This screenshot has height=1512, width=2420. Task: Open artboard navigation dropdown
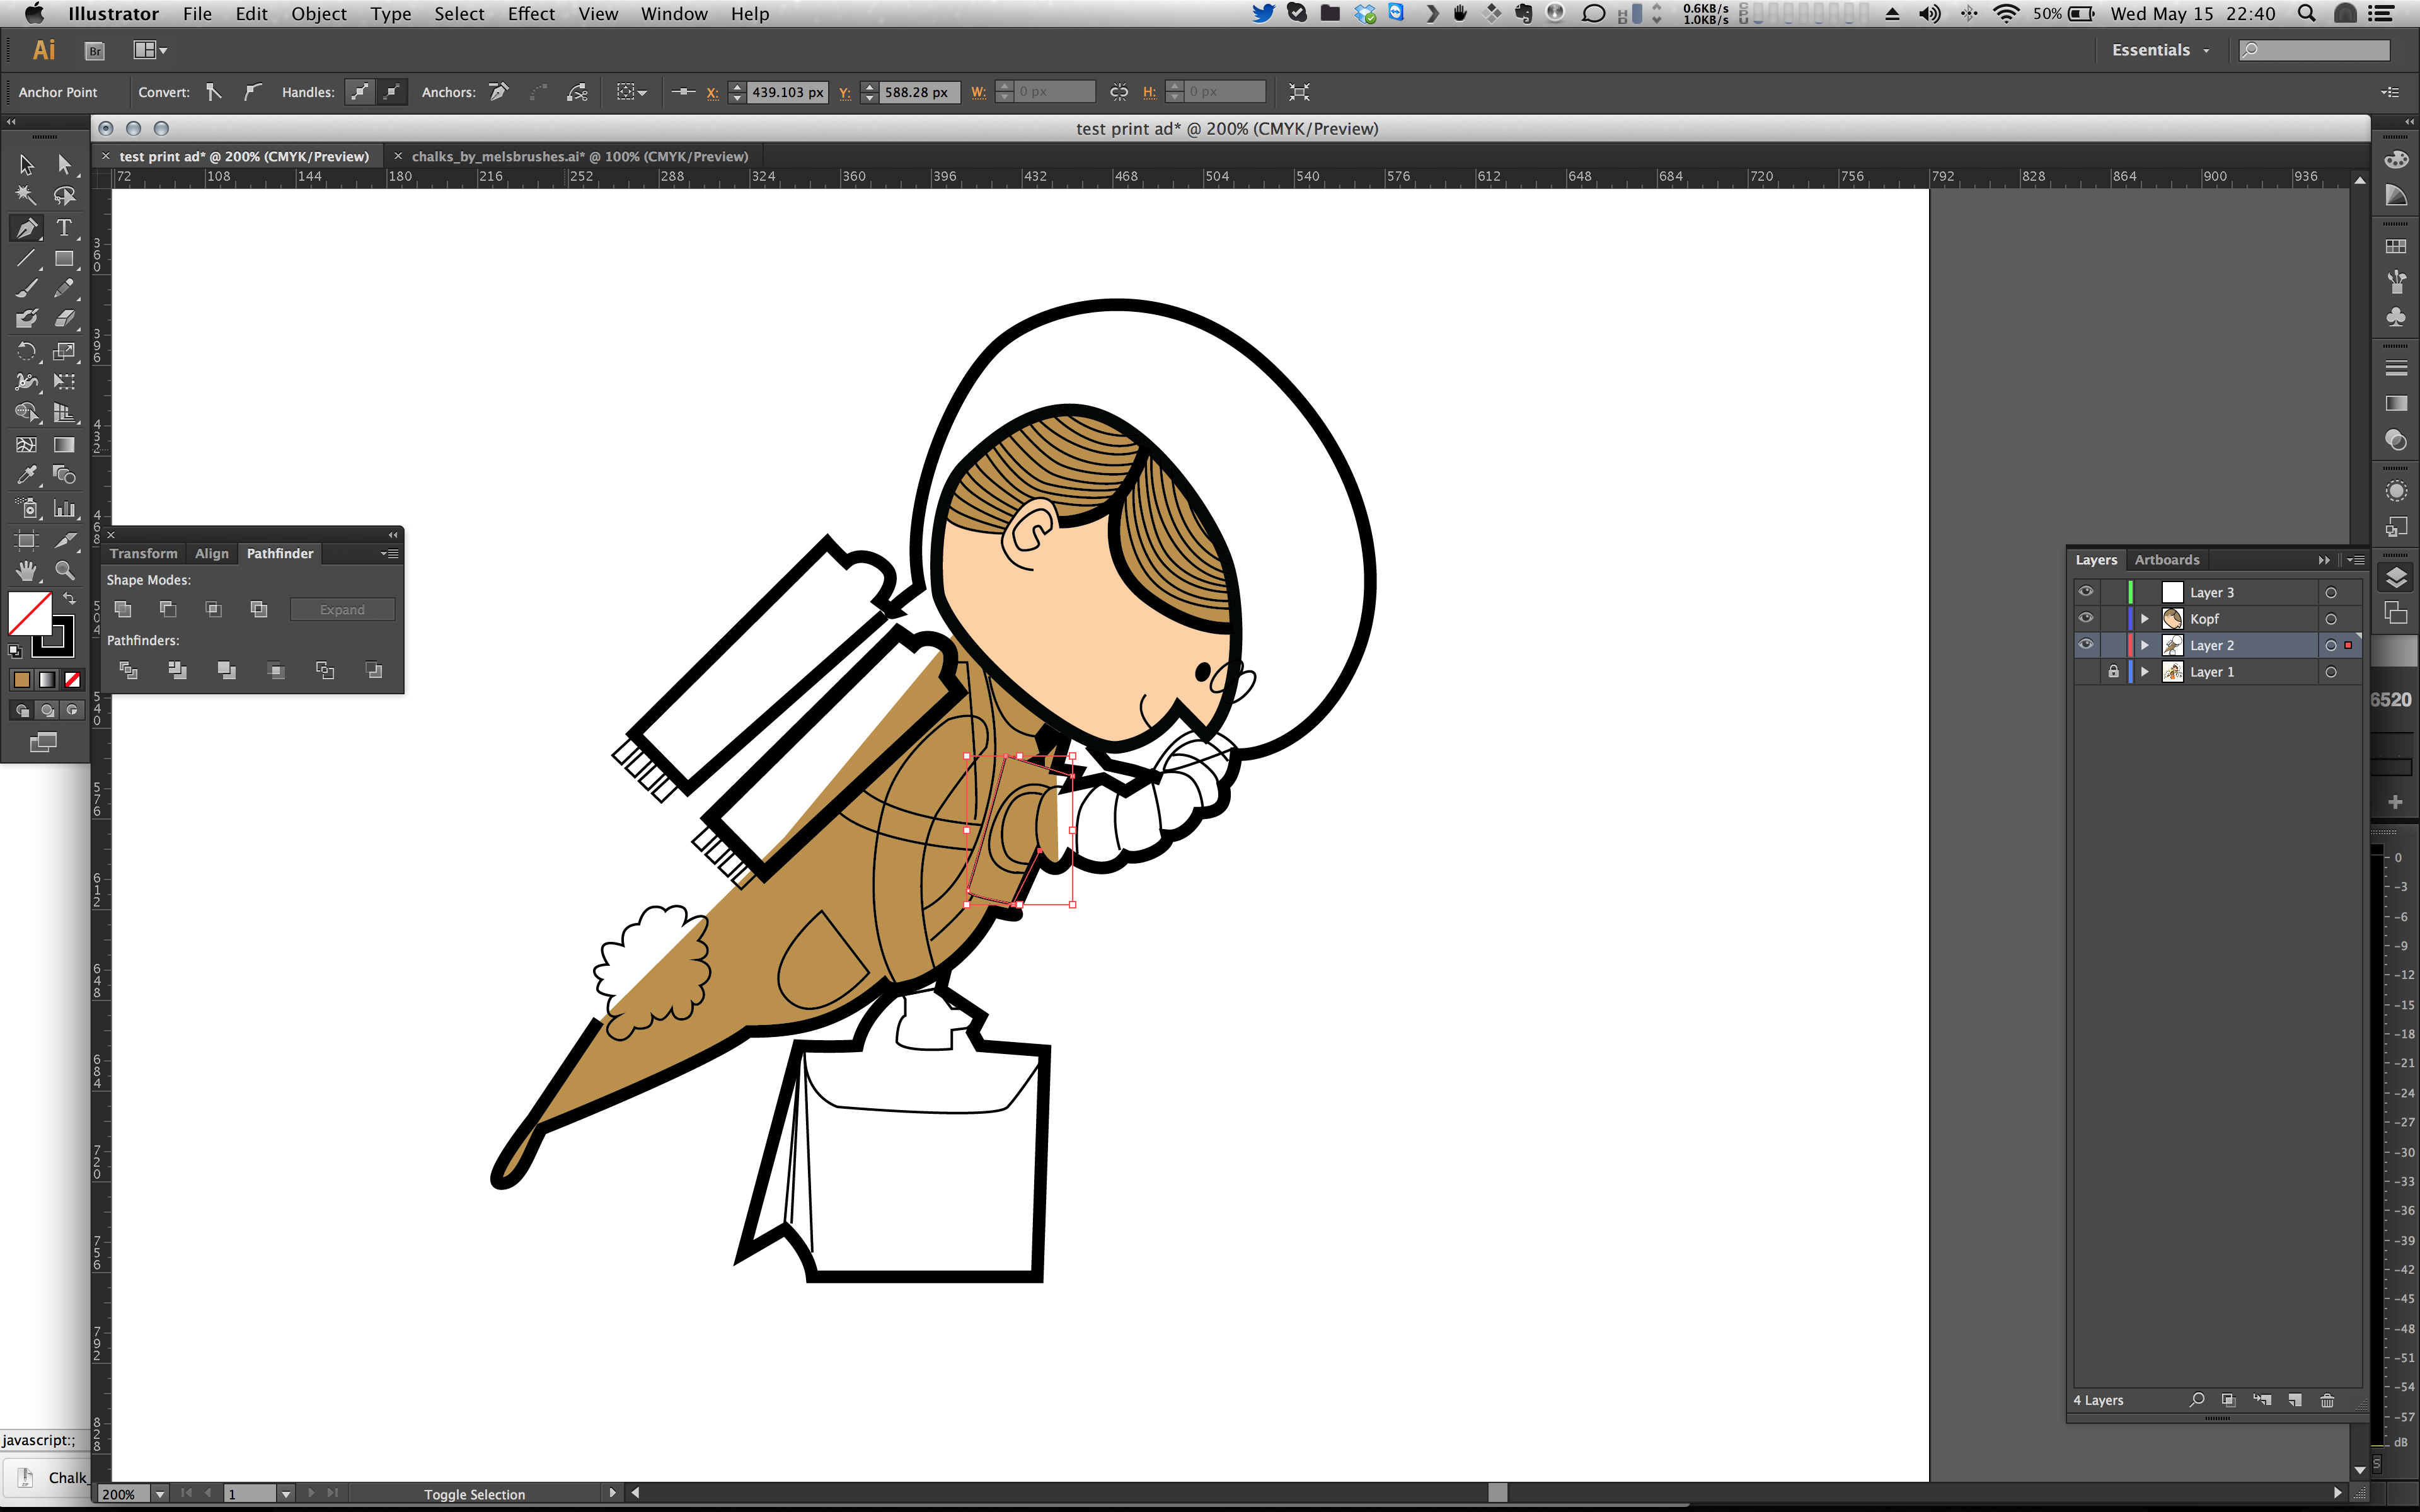[286, 1493]
